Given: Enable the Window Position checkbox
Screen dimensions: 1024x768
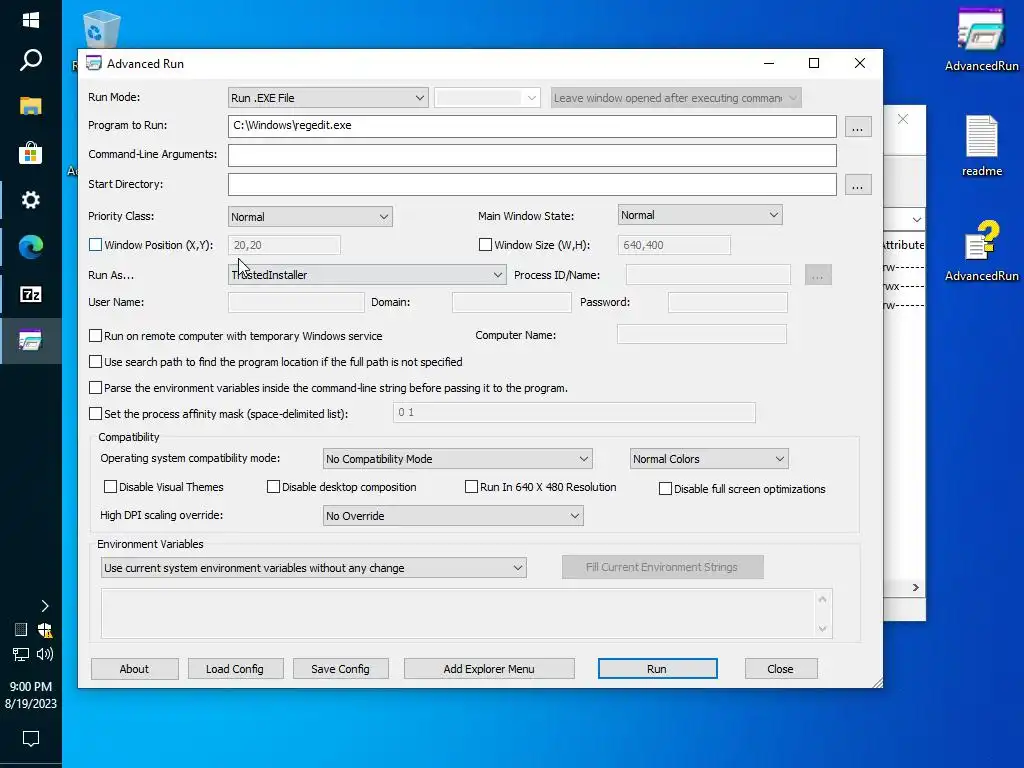Looking at the screenshot, I should [x=95, y=245].
